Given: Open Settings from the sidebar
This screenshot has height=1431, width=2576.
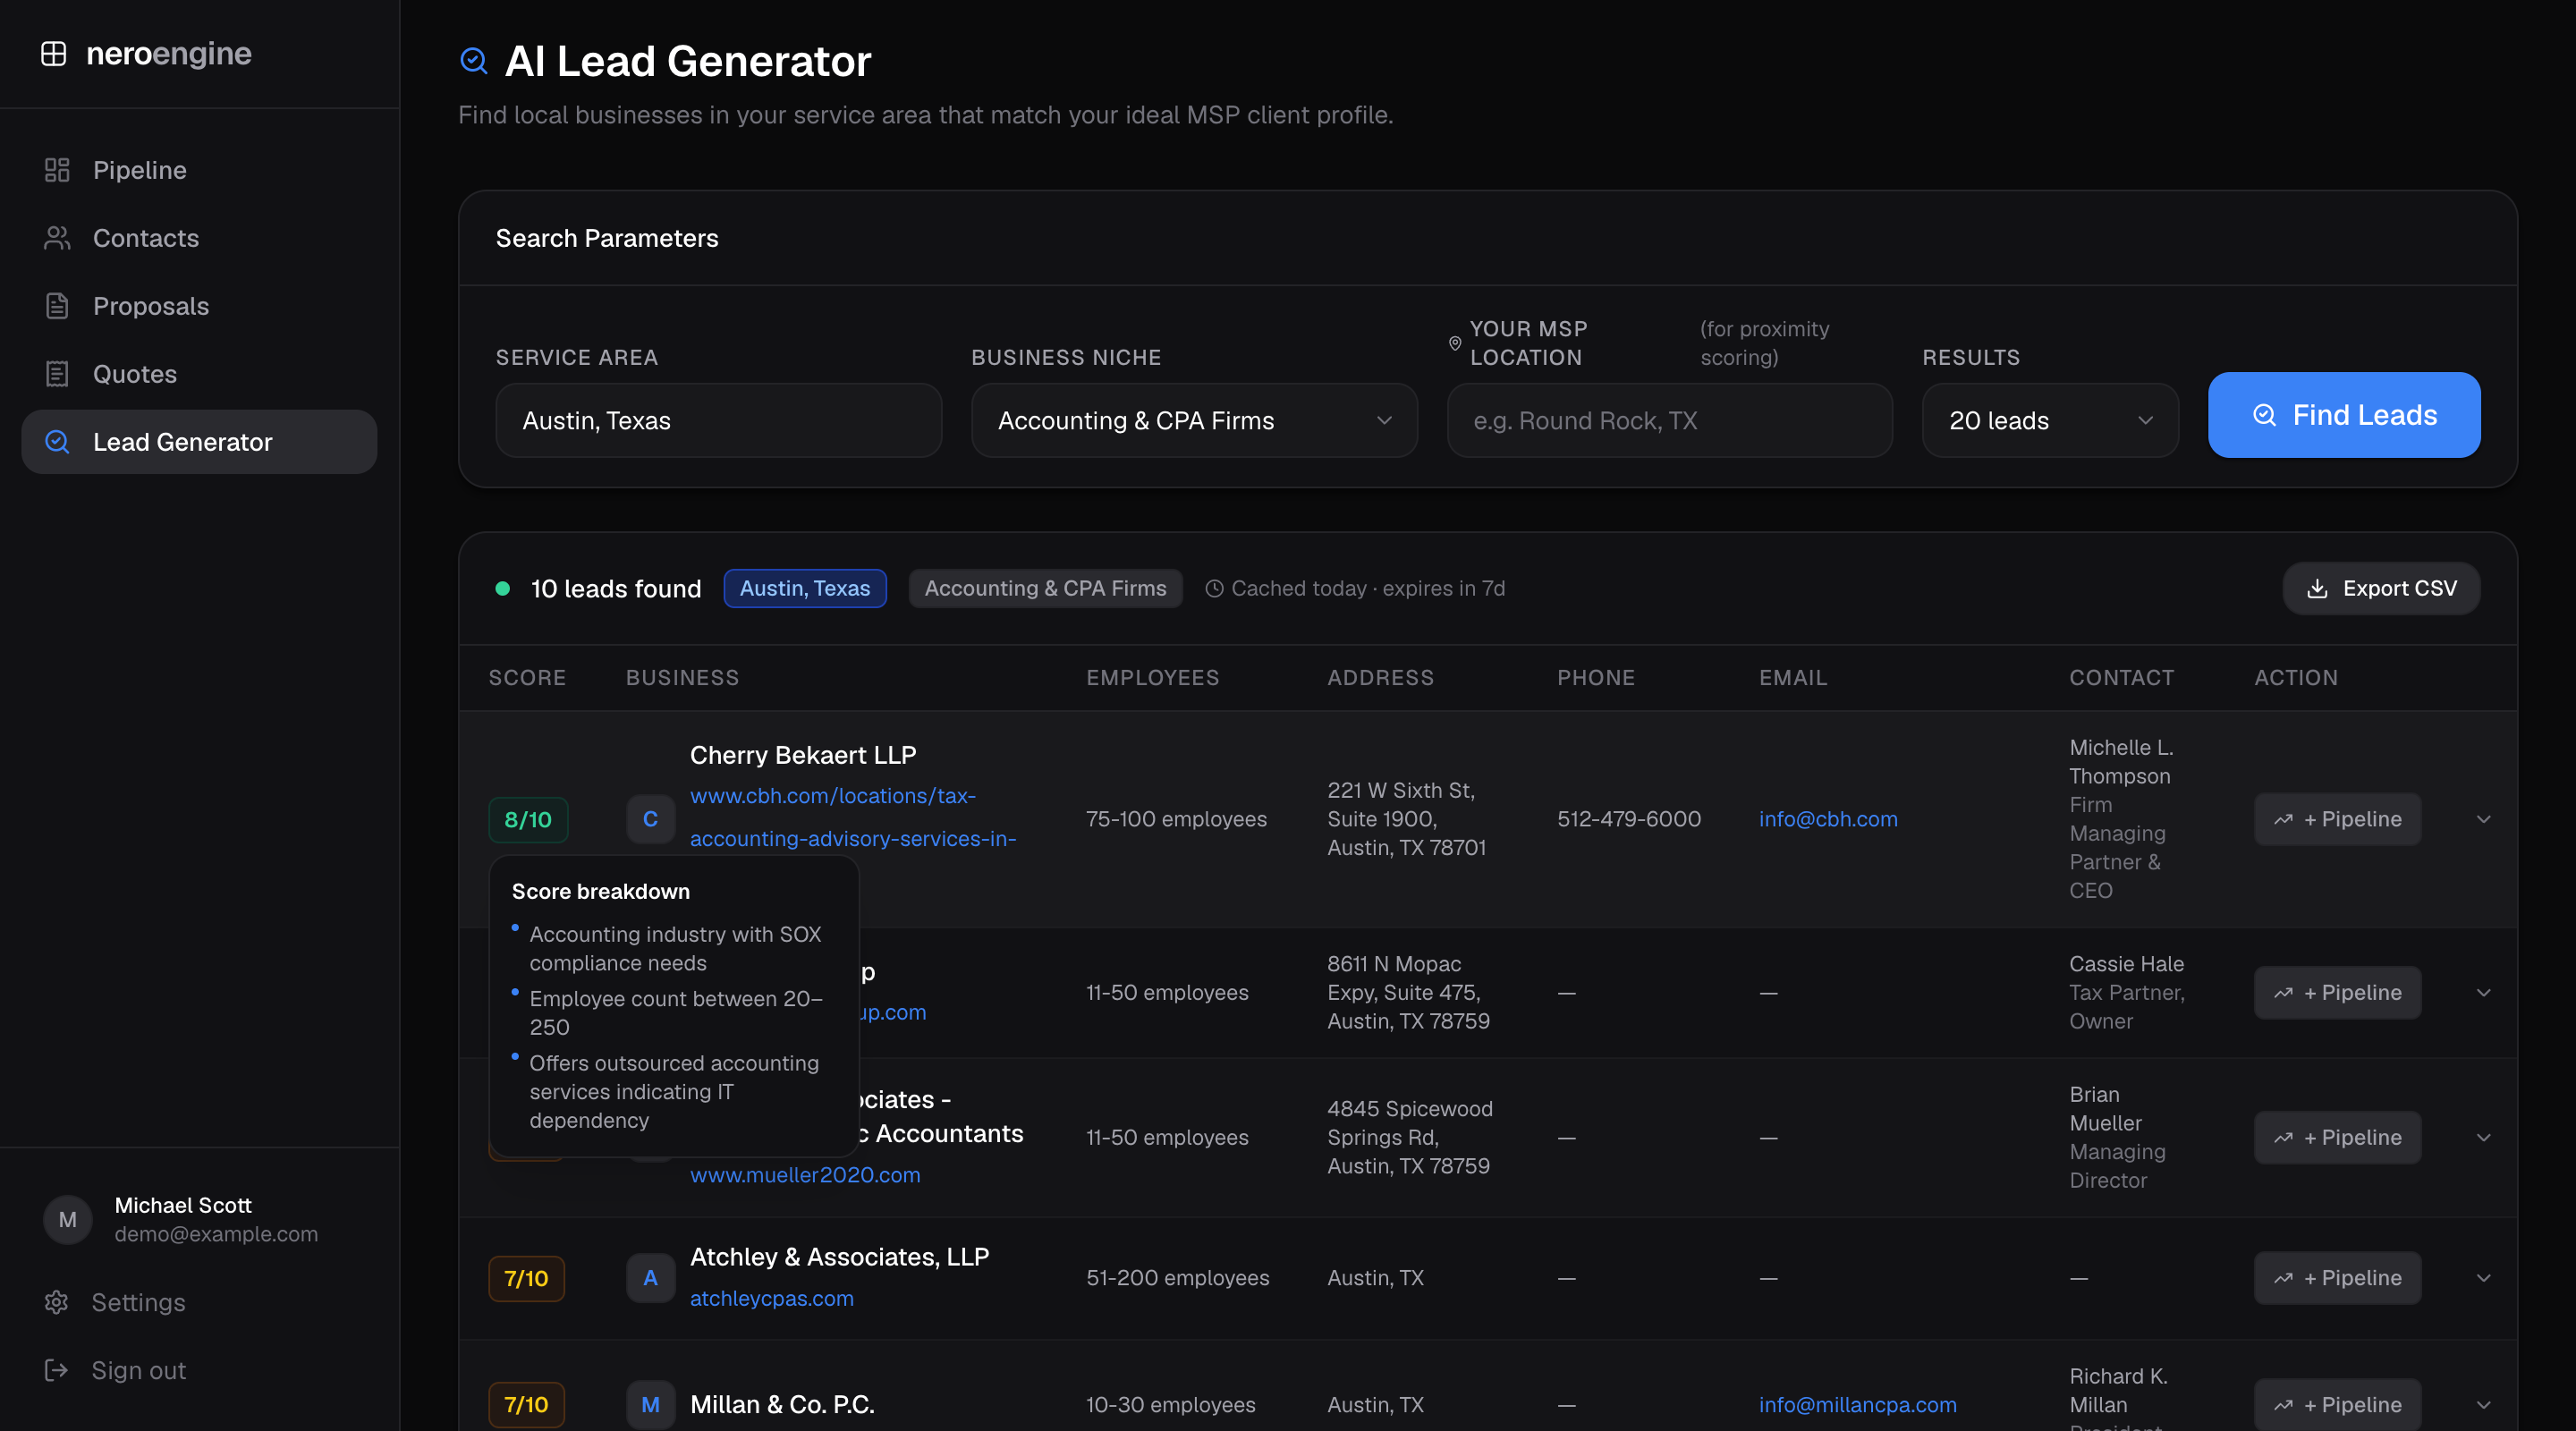Looking at the screenshot, I should [199, 1302].
